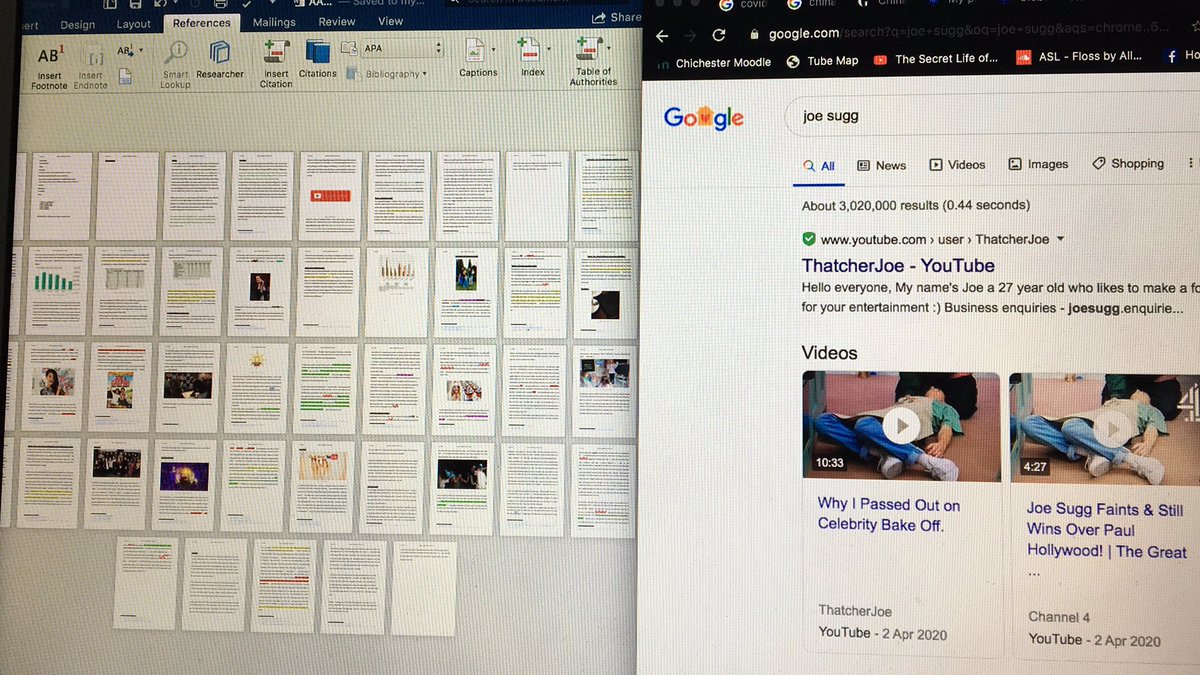Select page thumbnail with lightbulb image
The width and height of the screenshot is (1200, 675).
tap(257, 390)
